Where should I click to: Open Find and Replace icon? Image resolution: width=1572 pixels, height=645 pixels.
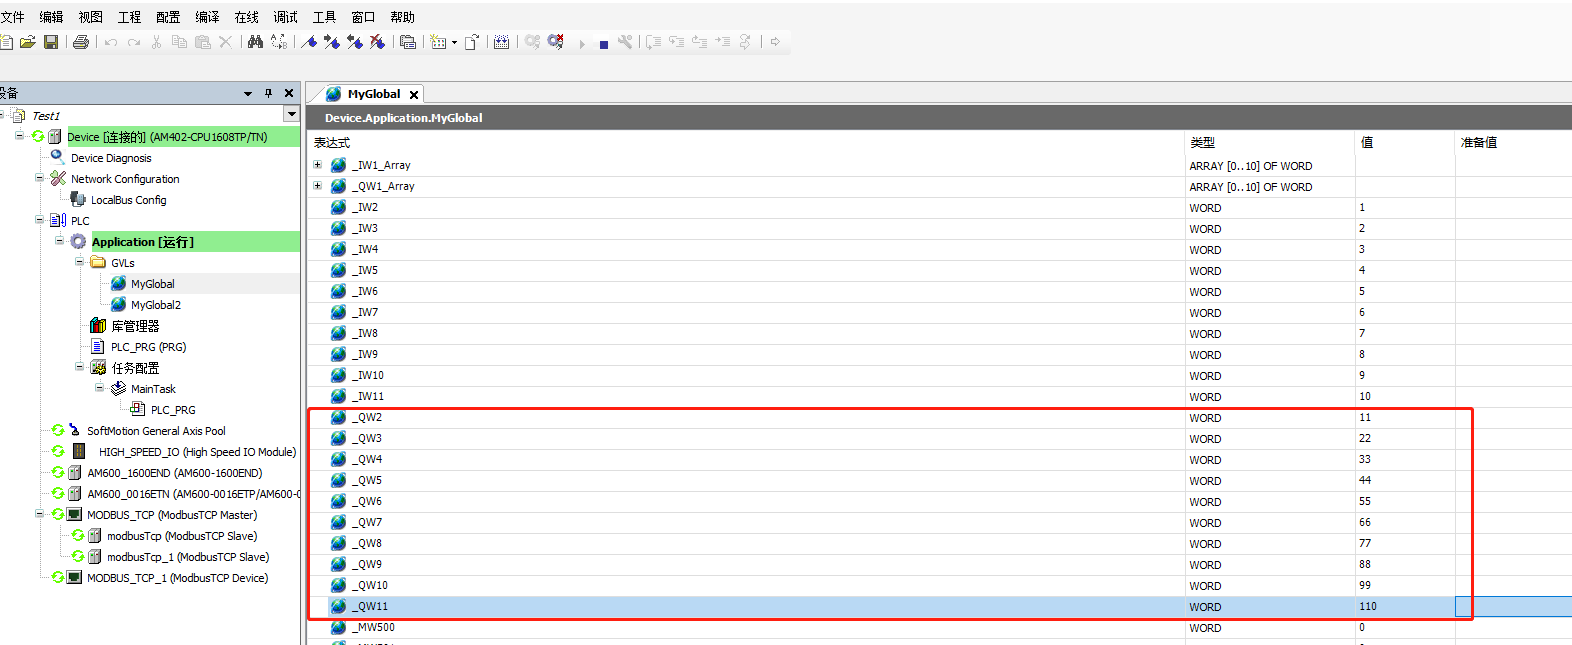coord(279,42)
